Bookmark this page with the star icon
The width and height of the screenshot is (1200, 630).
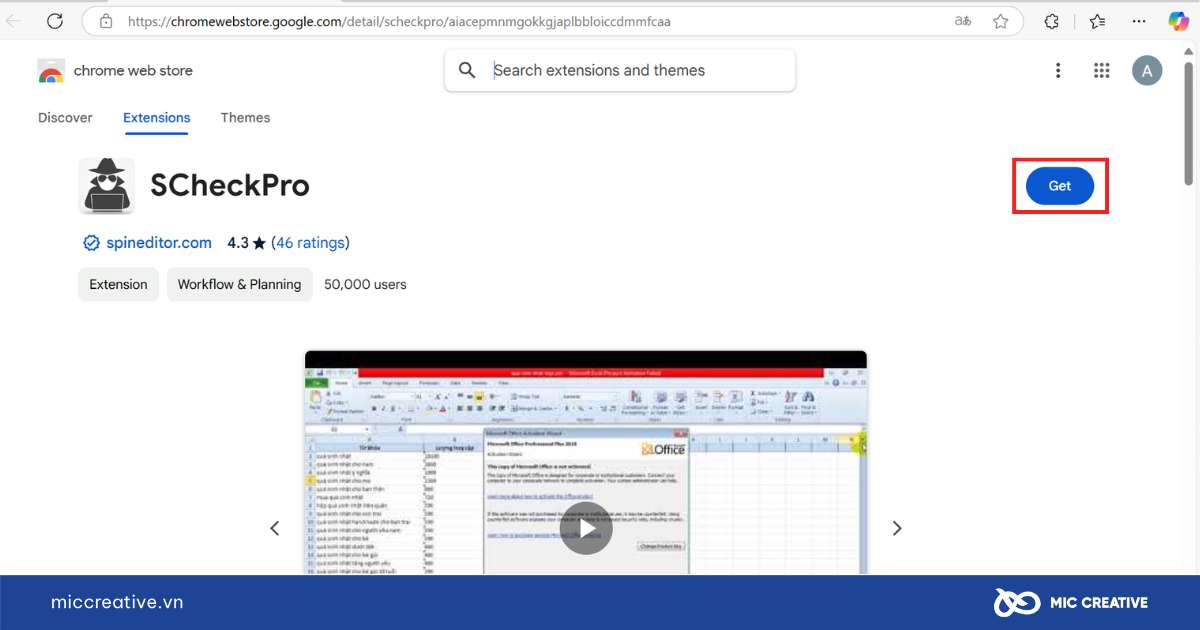coord(1001,21)
